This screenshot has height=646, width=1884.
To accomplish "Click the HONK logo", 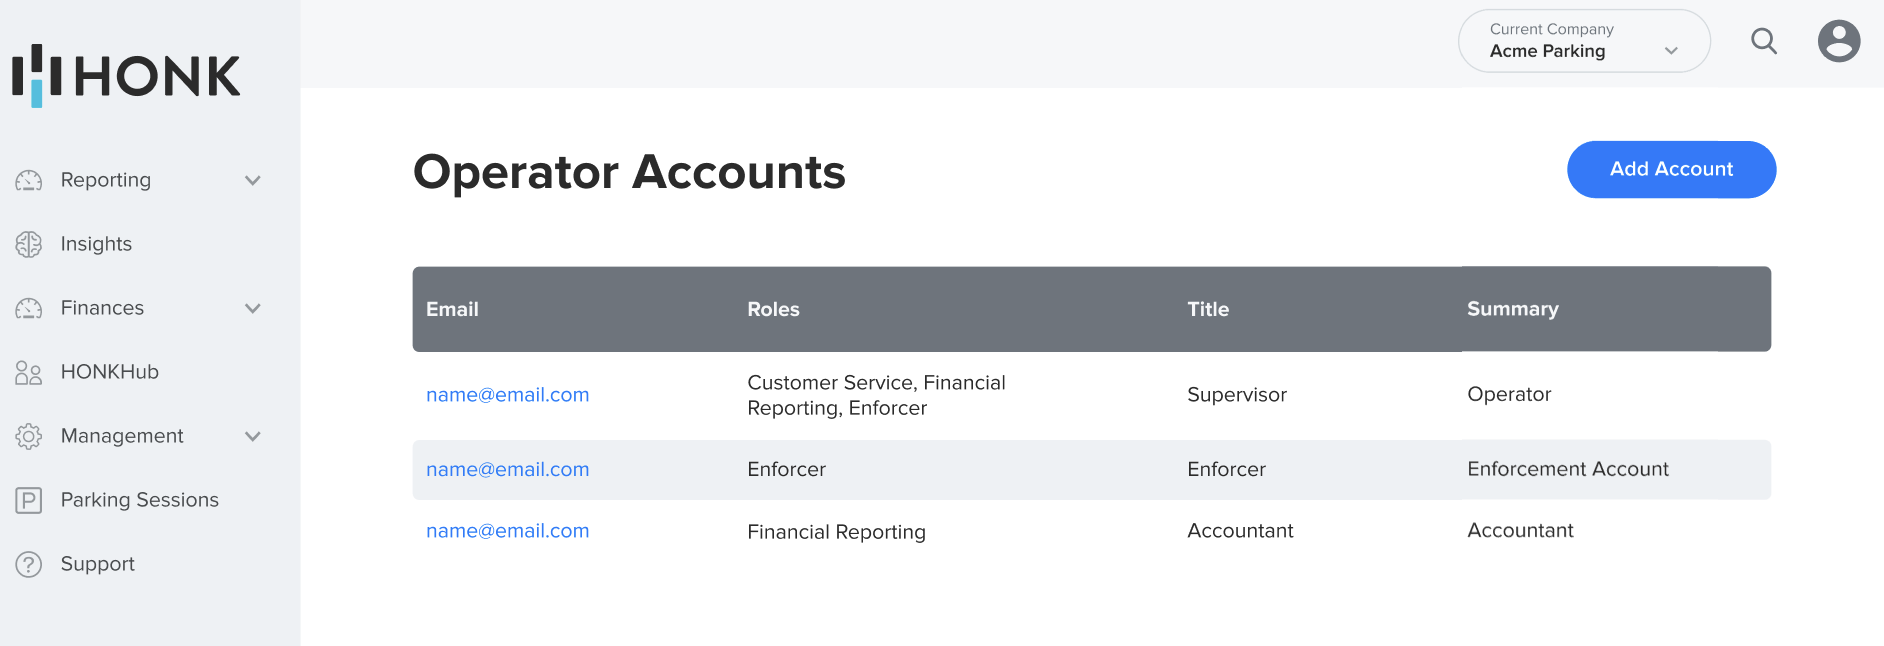I will [x=126, y=75].
